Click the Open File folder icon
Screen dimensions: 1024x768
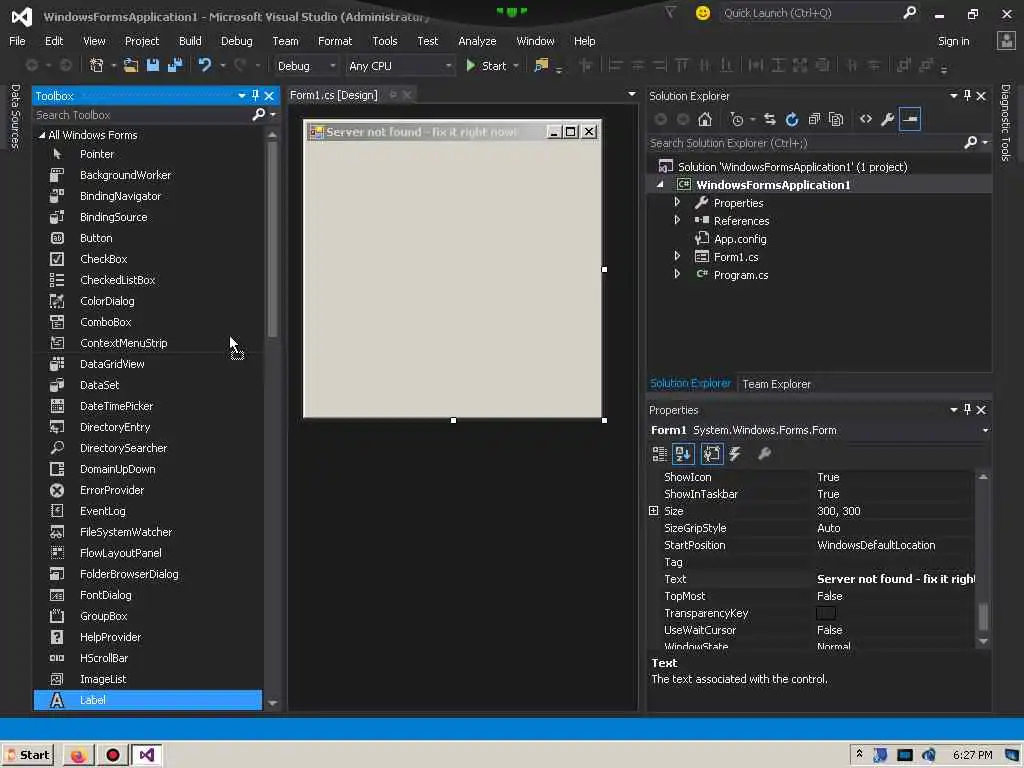pos(131,65)
